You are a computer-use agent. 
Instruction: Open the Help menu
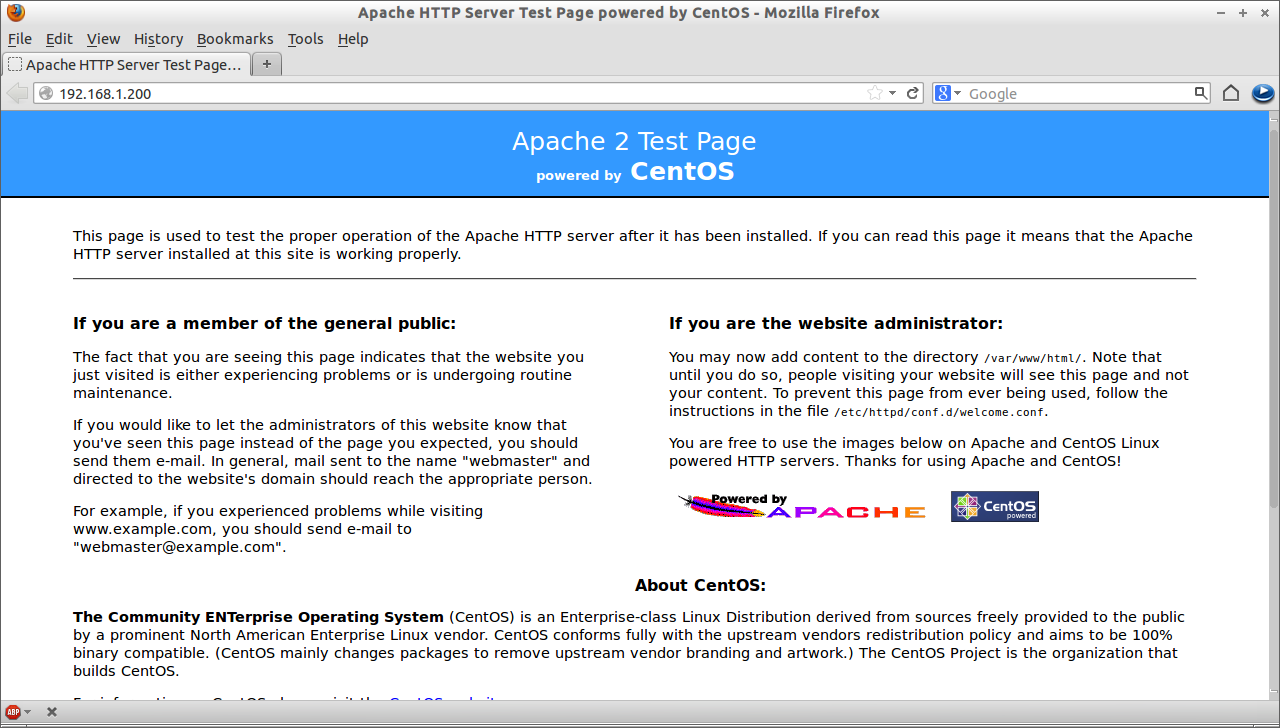coord(353,39)
